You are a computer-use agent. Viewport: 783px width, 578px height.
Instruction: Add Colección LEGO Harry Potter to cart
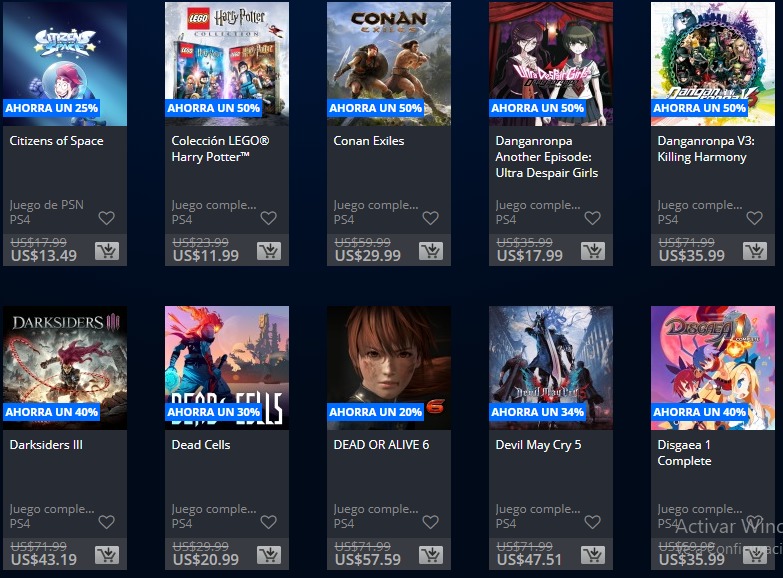269,251
